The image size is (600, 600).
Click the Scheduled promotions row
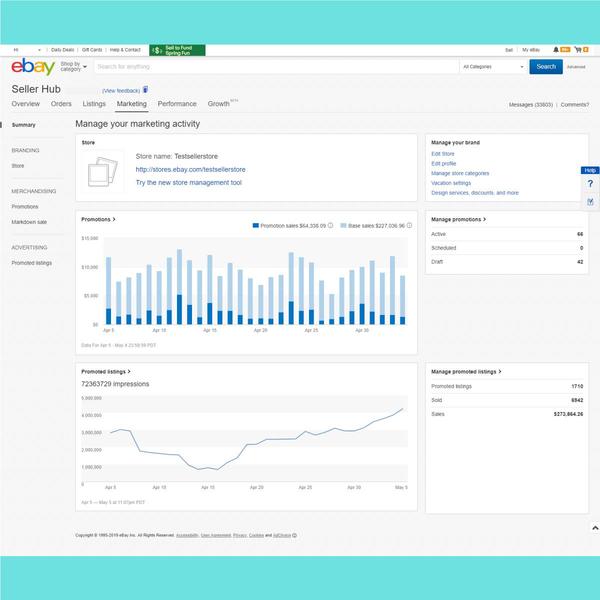pos(507,248)
